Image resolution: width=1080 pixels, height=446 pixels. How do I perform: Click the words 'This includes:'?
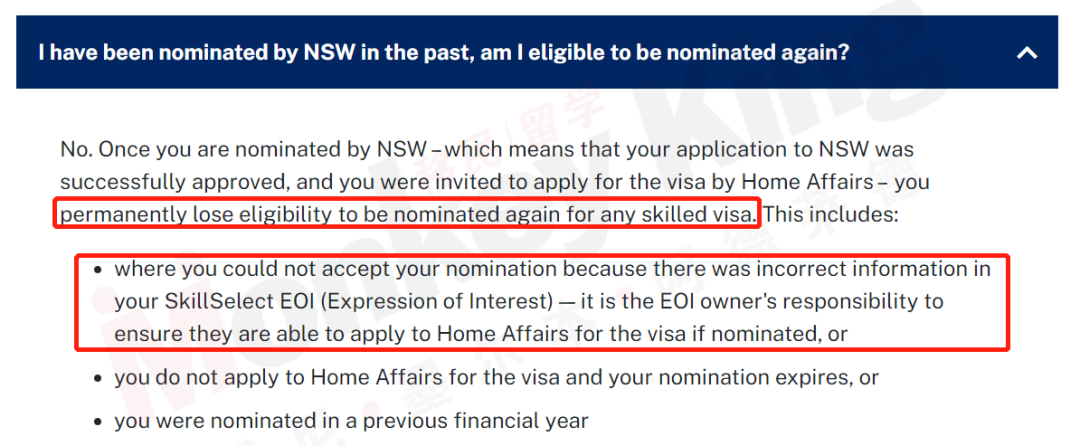coord(831,215)
